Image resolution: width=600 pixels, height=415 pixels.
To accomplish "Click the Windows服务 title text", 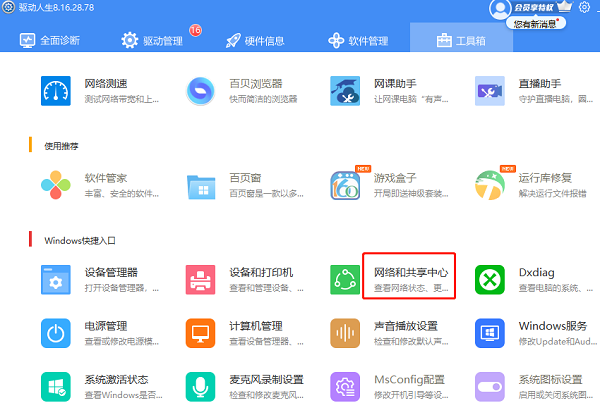I will 553,326.
